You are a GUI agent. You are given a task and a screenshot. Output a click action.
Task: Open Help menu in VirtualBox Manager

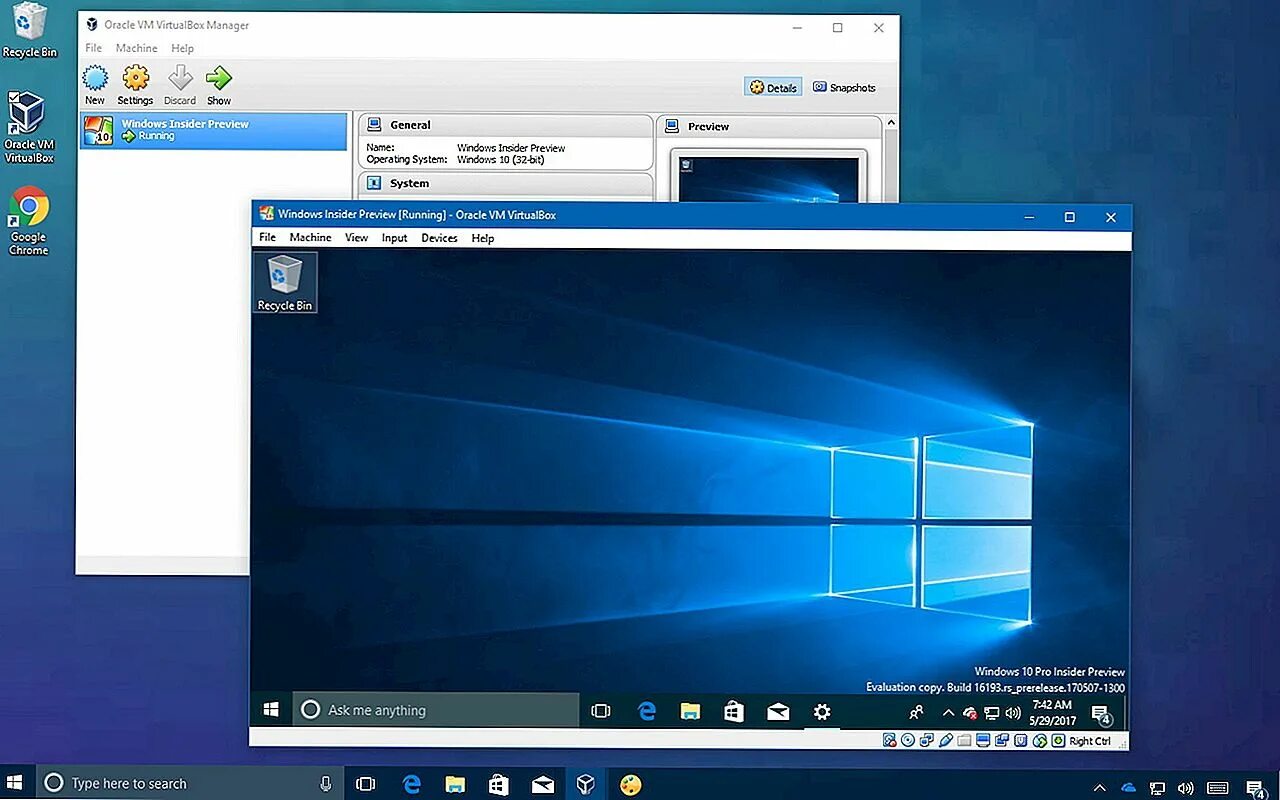pyautogui.click(x=182, y=48)
